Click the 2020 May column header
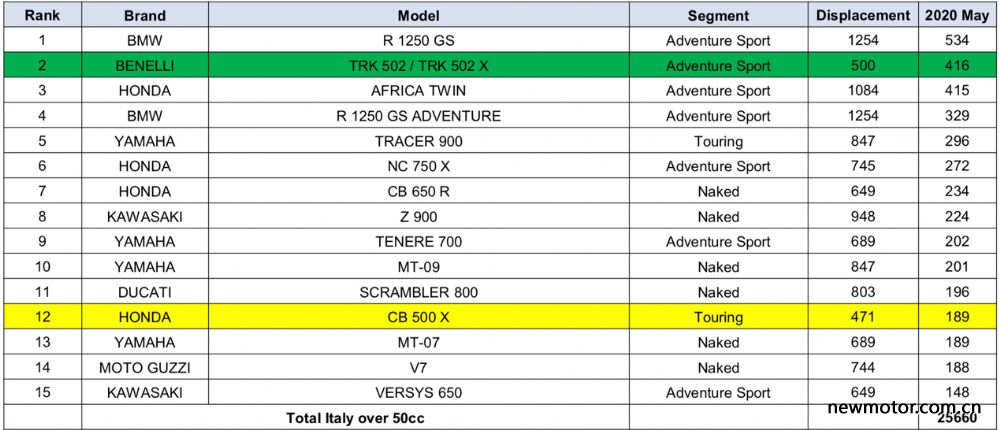 click(x=957, y=15)
